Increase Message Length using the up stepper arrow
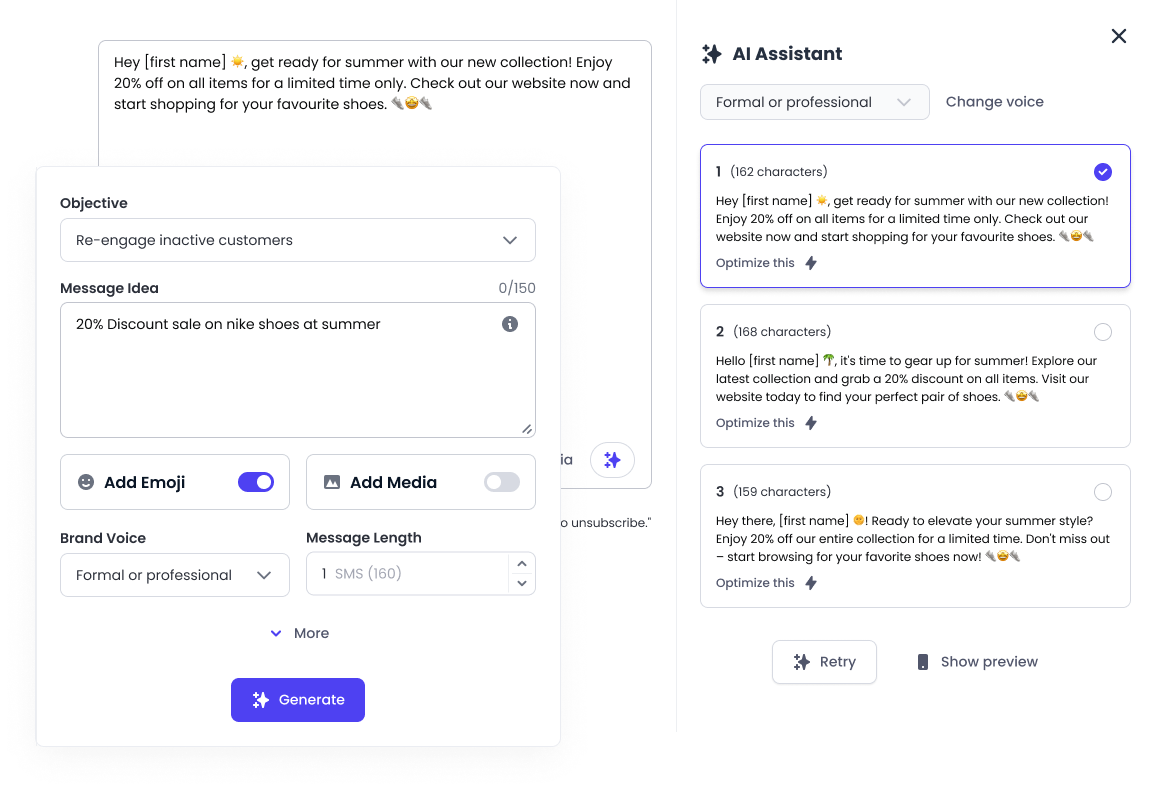 521,564
